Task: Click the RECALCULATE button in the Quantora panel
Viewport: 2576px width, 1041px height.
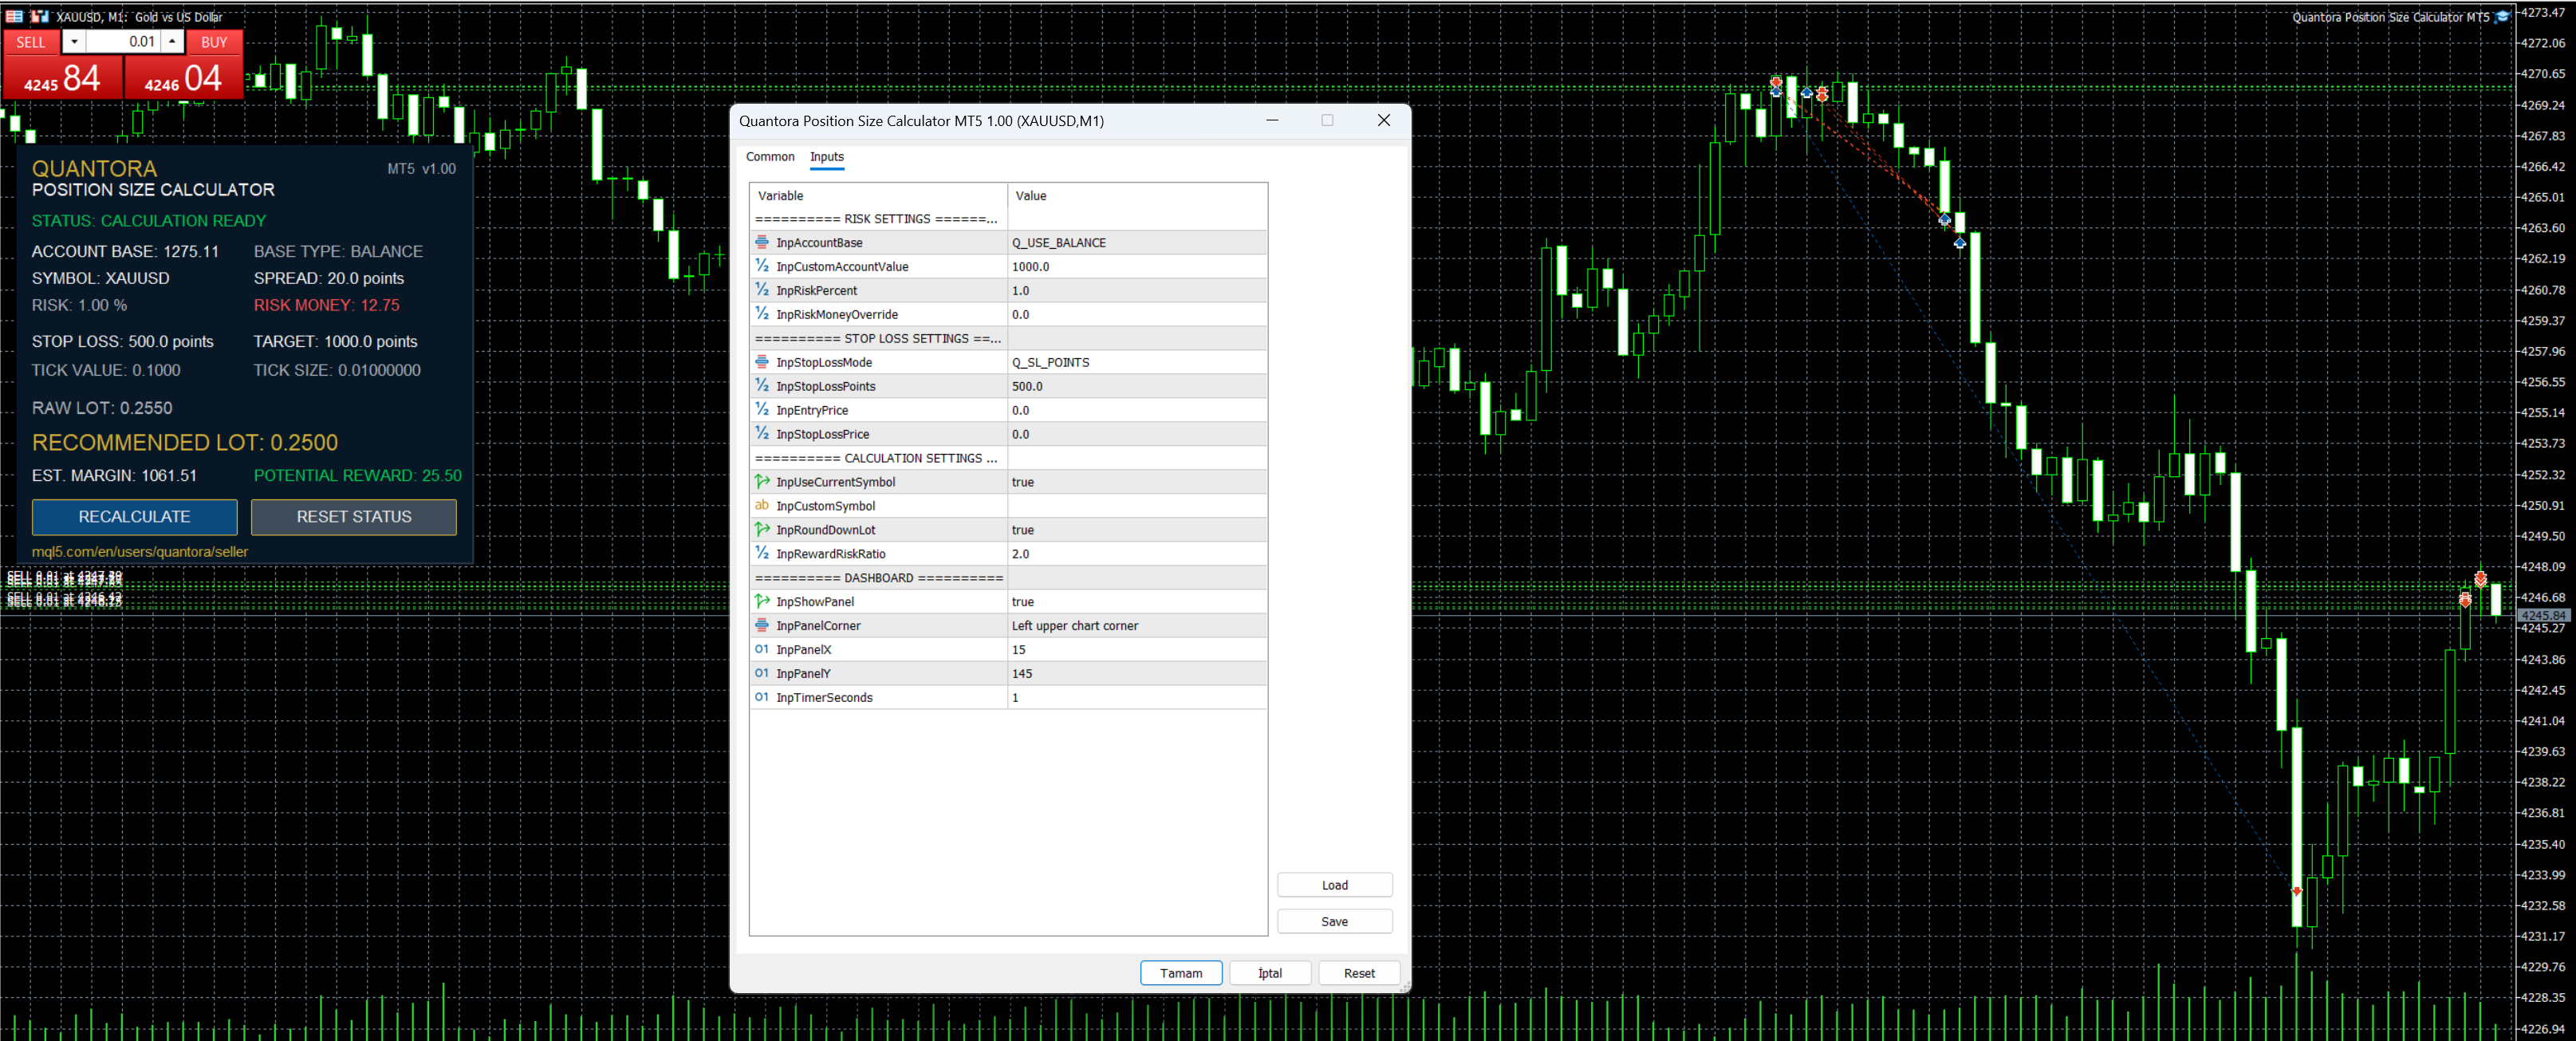Action: pos(135,517)
